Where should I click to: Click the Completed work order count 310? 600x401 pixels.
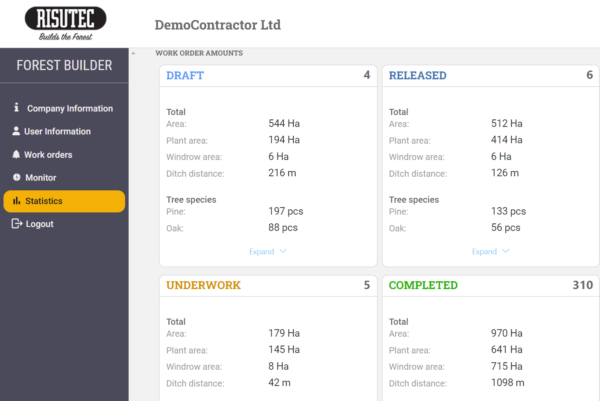pyautogui.click(x=582, y=285)
